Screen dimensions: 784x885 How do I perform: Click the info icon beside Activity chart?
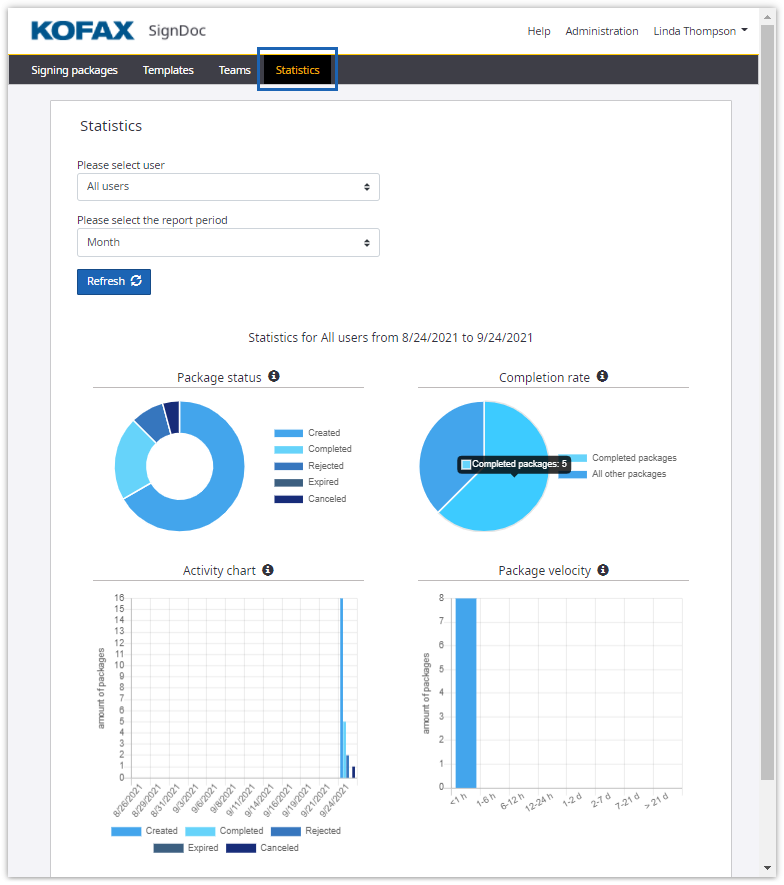268,570
